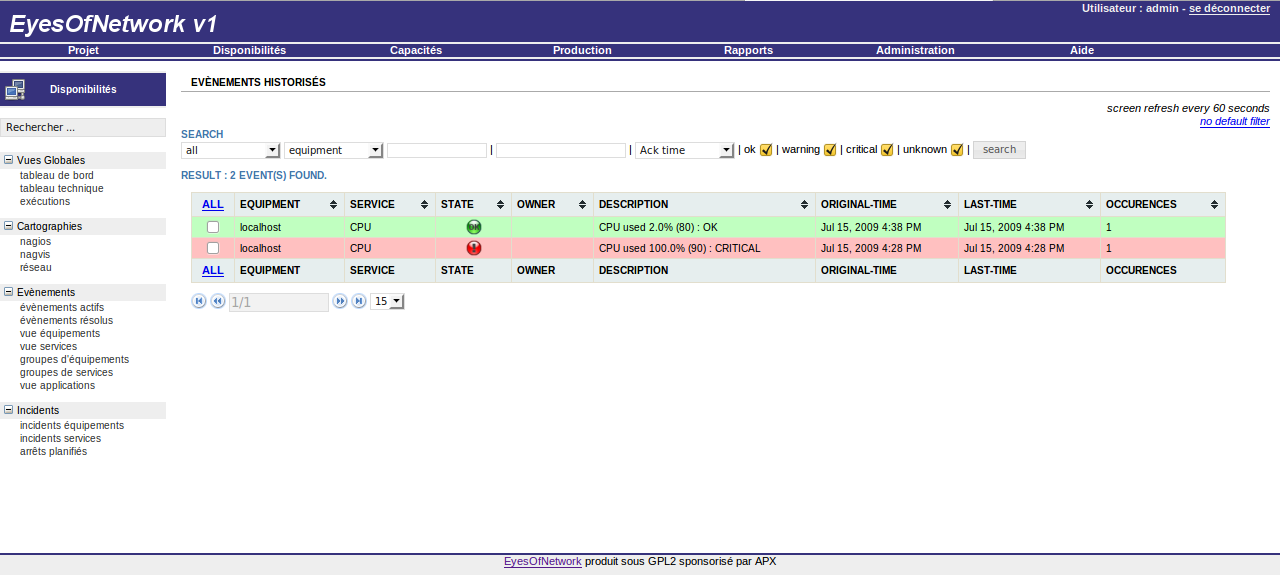
Task: Uncheck the ok state filter checkbox
Action: click(766, 150)
